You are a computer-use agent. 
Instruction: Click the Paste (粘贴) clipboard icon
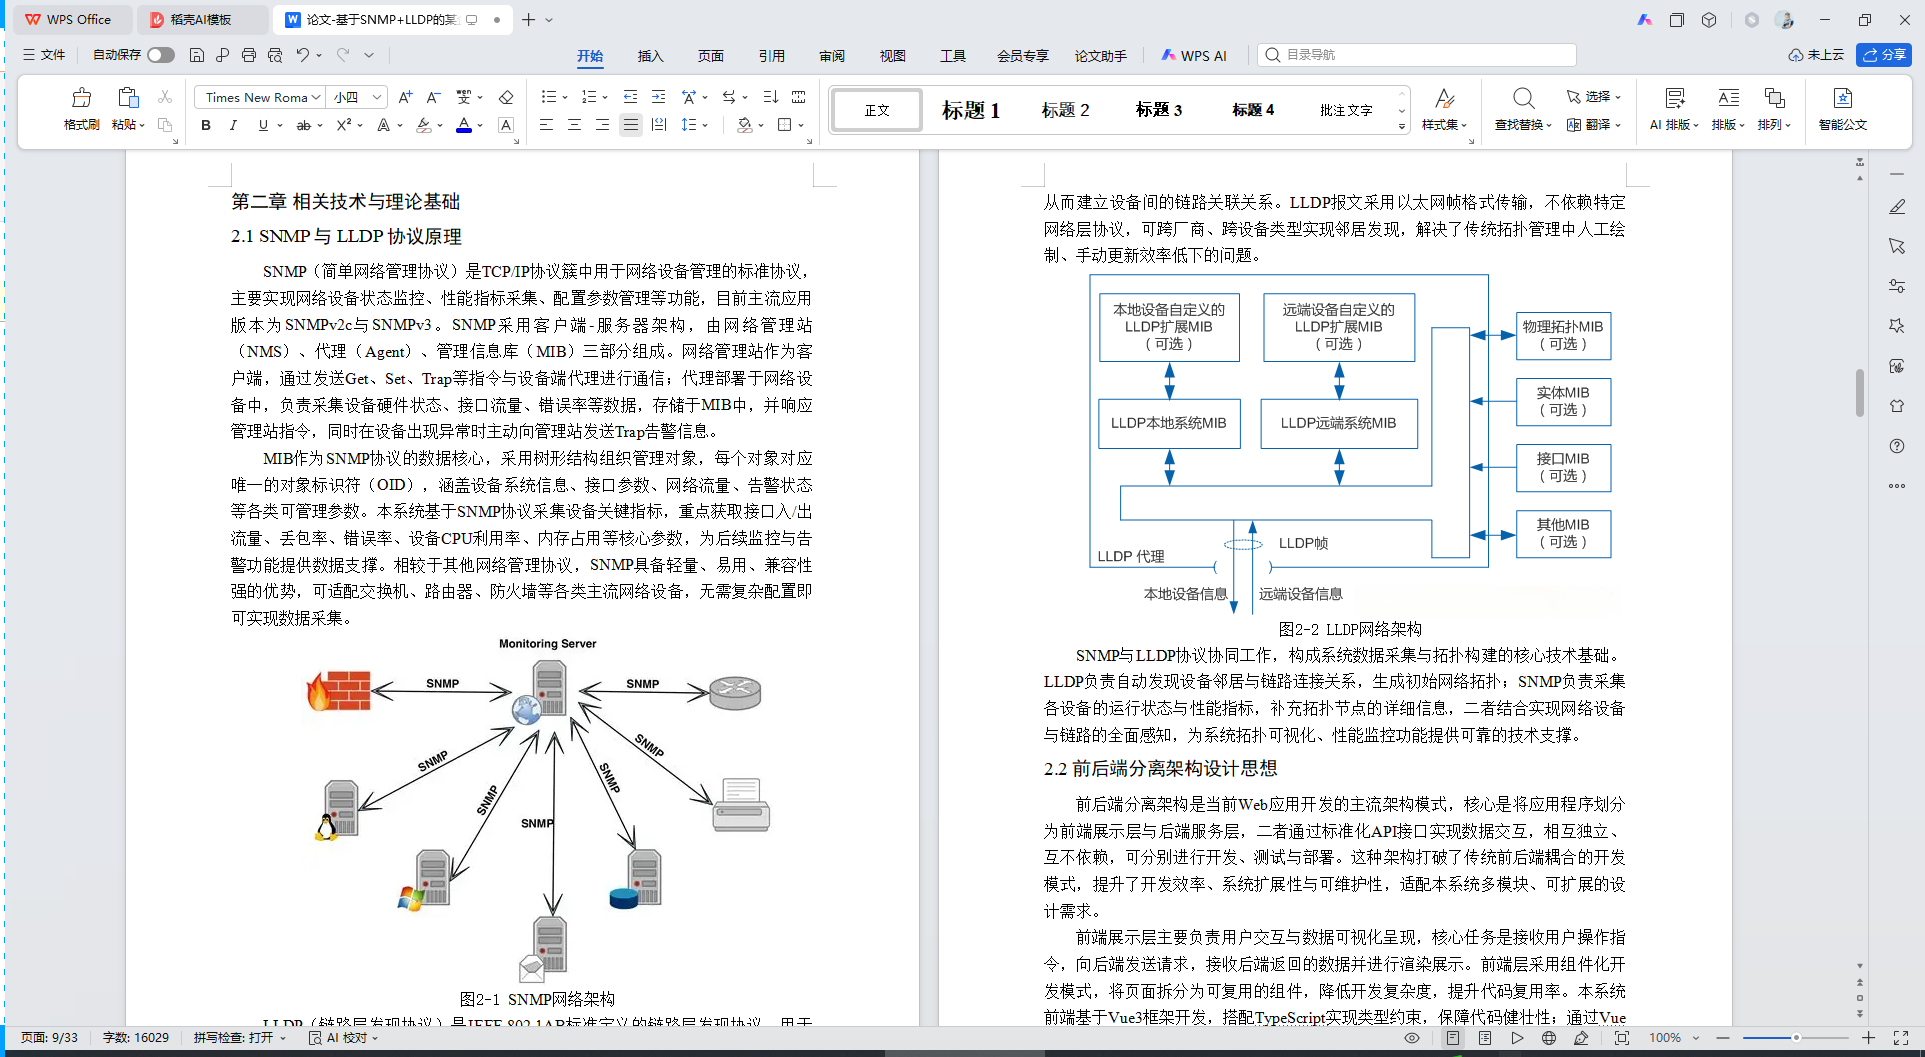128,98
